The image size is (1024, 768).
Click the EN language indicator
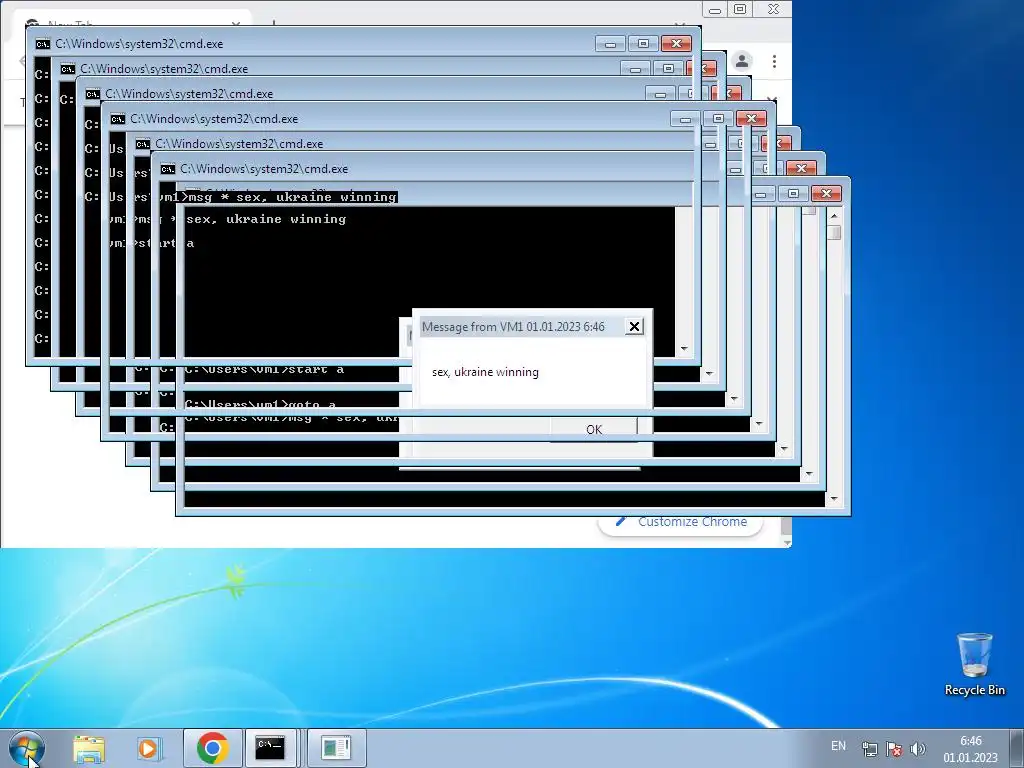[839, 745]
